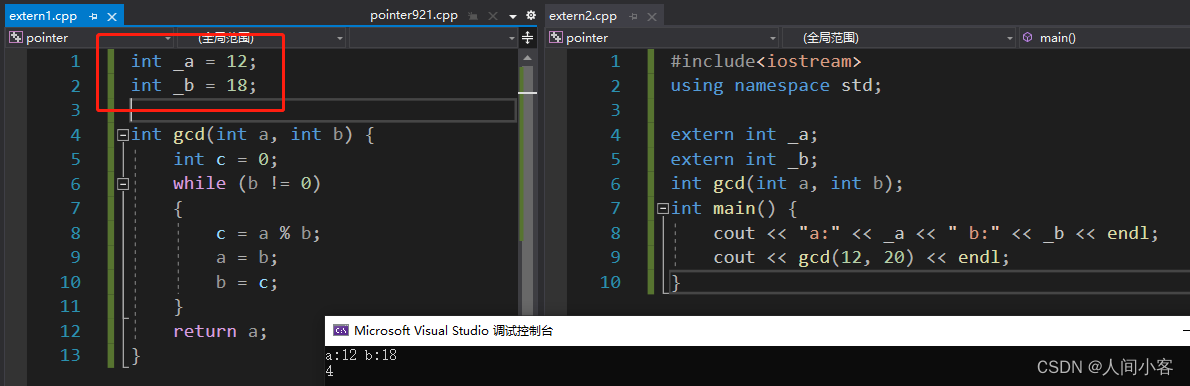Screen dimensions: 1190x386
Task: Click line number 8 in extern2.cpp
Action: click(x=615, y=233)
